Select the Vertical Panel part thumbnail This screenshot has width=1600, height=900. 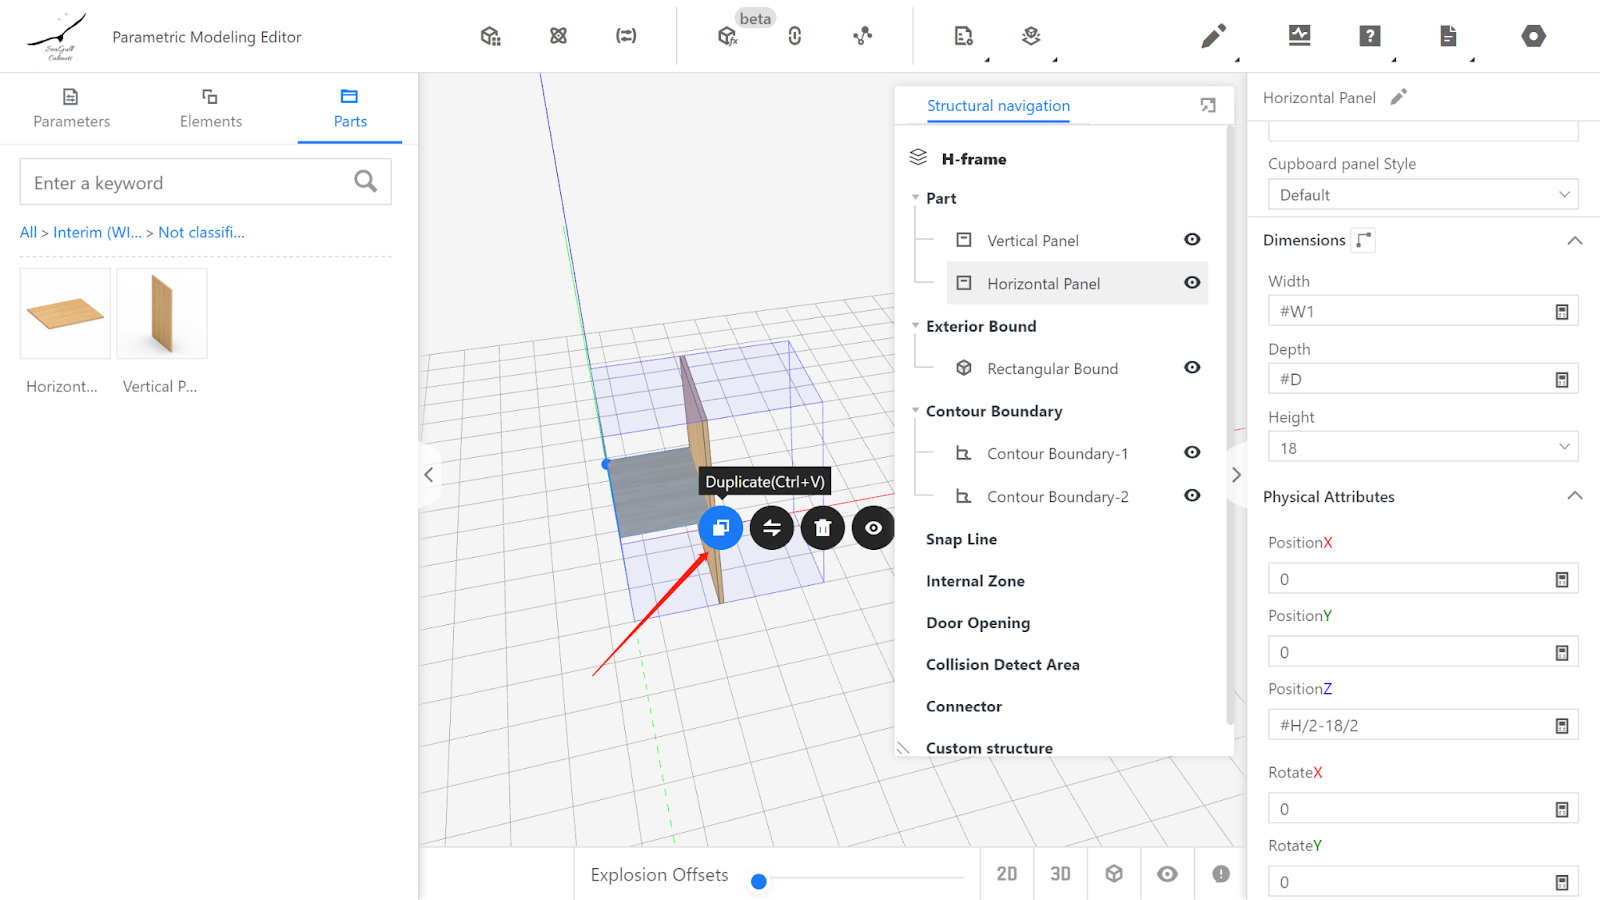pos(162,314)
